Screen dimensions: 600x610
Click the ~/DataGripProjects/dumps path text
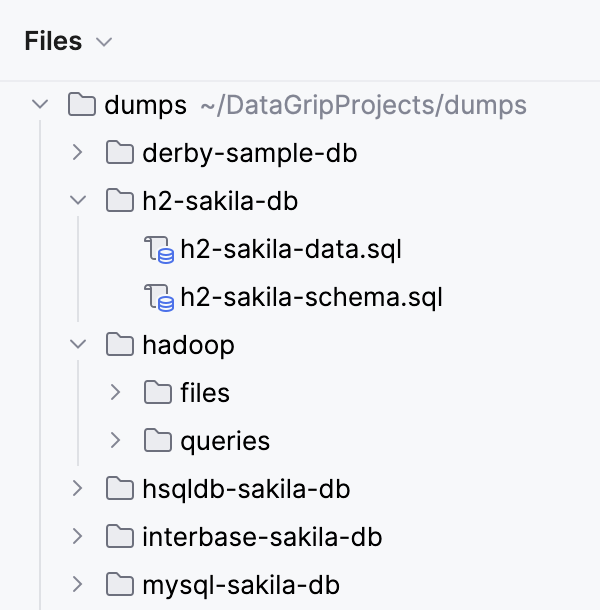pos(363,105)
